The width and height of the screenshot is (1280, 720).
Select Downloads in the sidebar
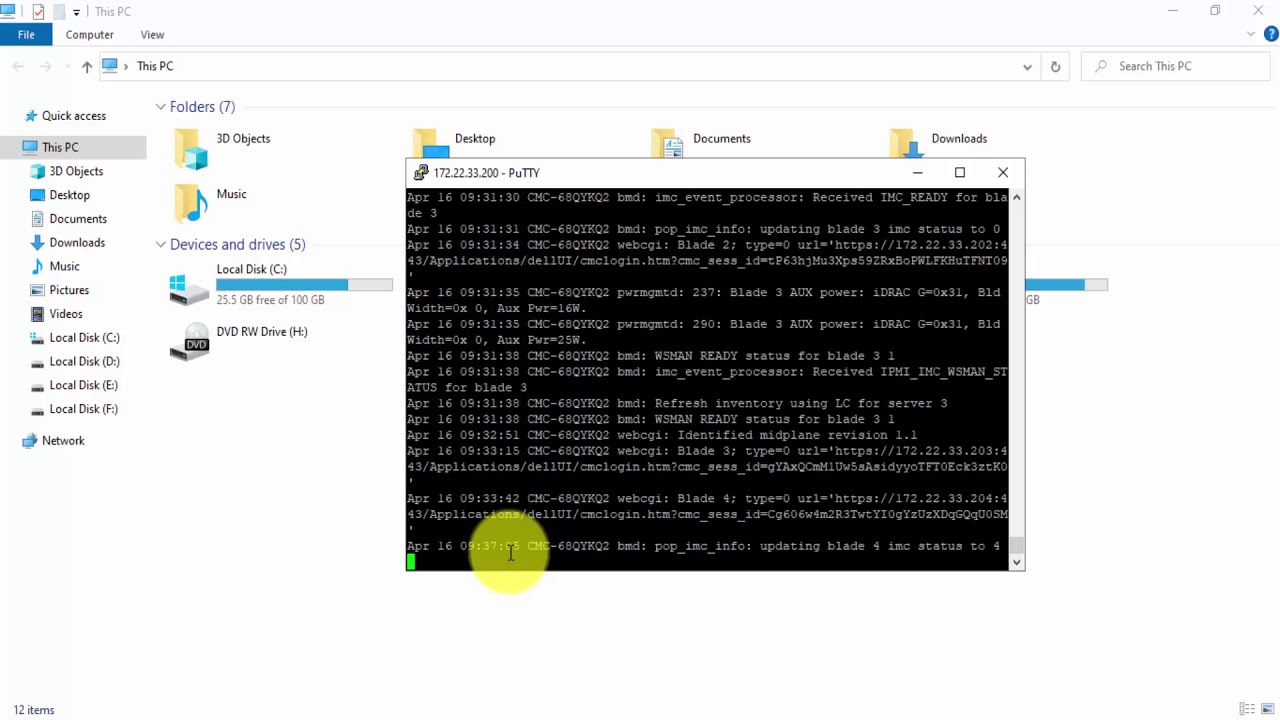pyautogui.click(x=77, y=243)
